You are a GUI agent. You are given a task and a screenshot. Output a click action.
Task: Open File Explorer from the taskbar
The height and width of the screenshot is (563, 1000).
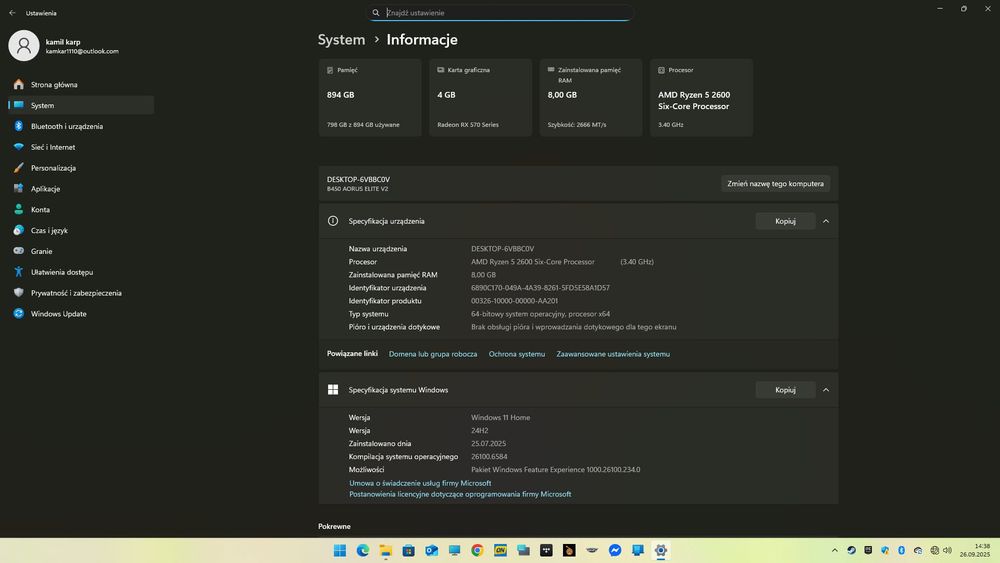tap(386, 550)
